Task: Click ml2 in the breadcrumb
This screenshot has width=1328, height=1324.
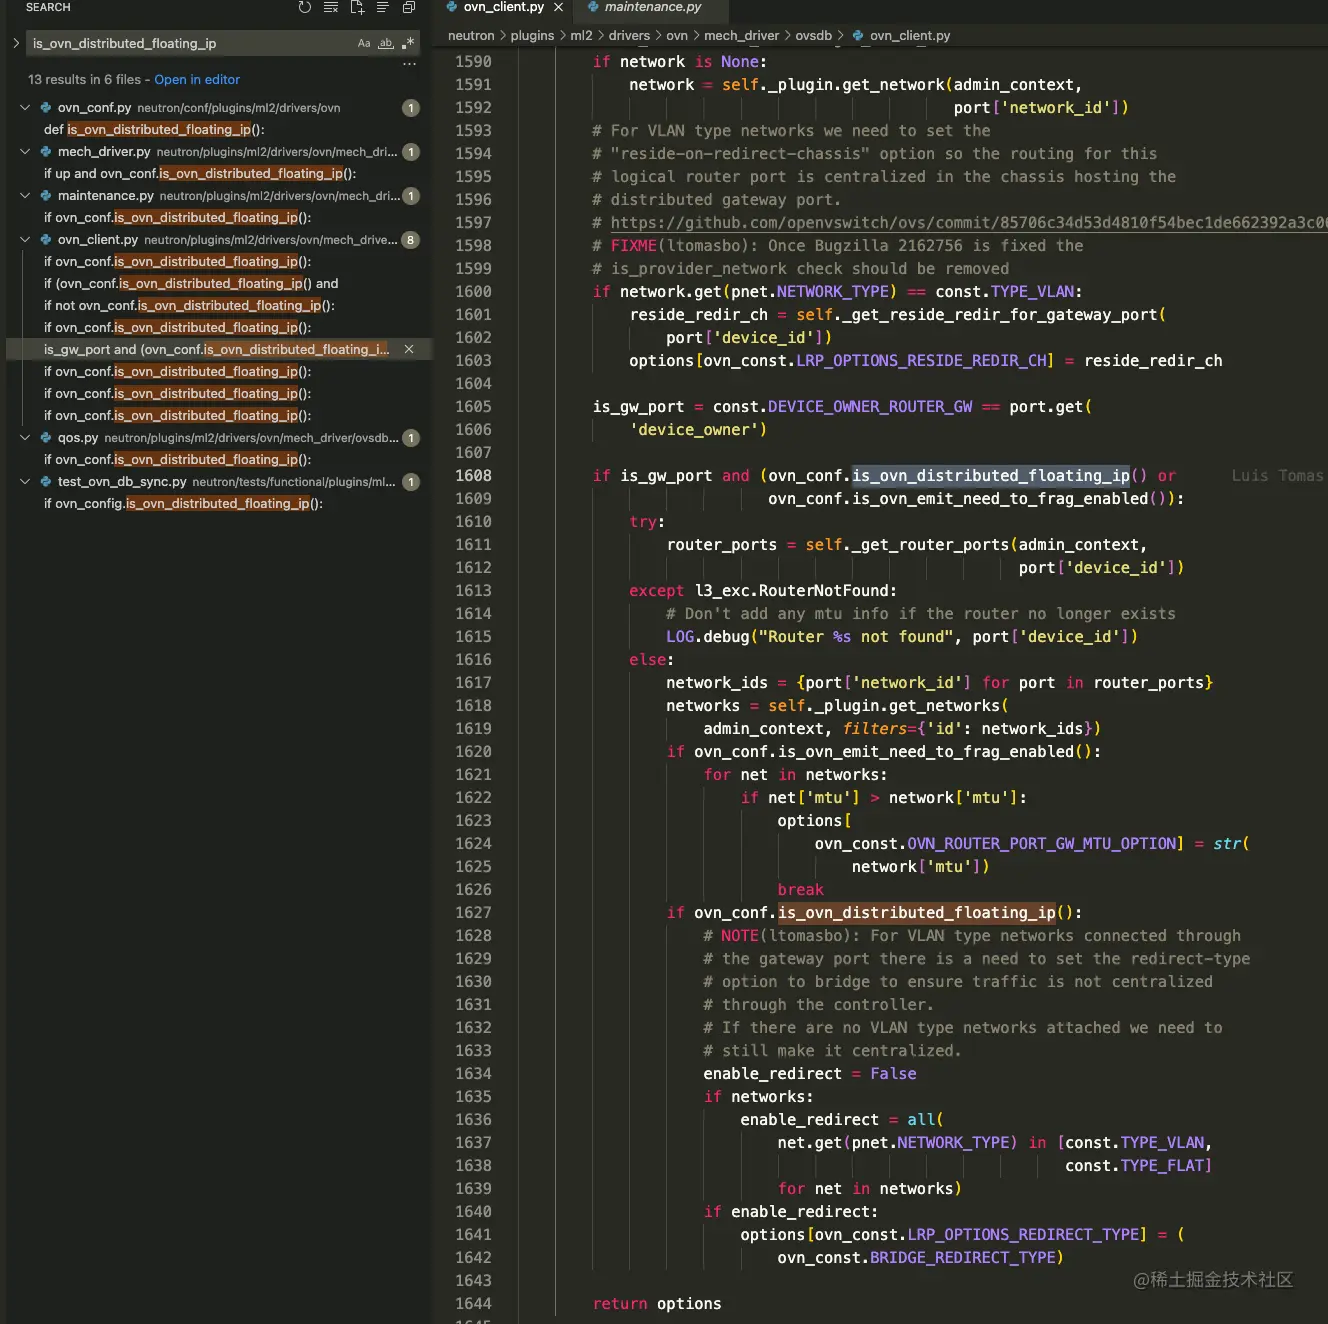Action: point(581,35)
